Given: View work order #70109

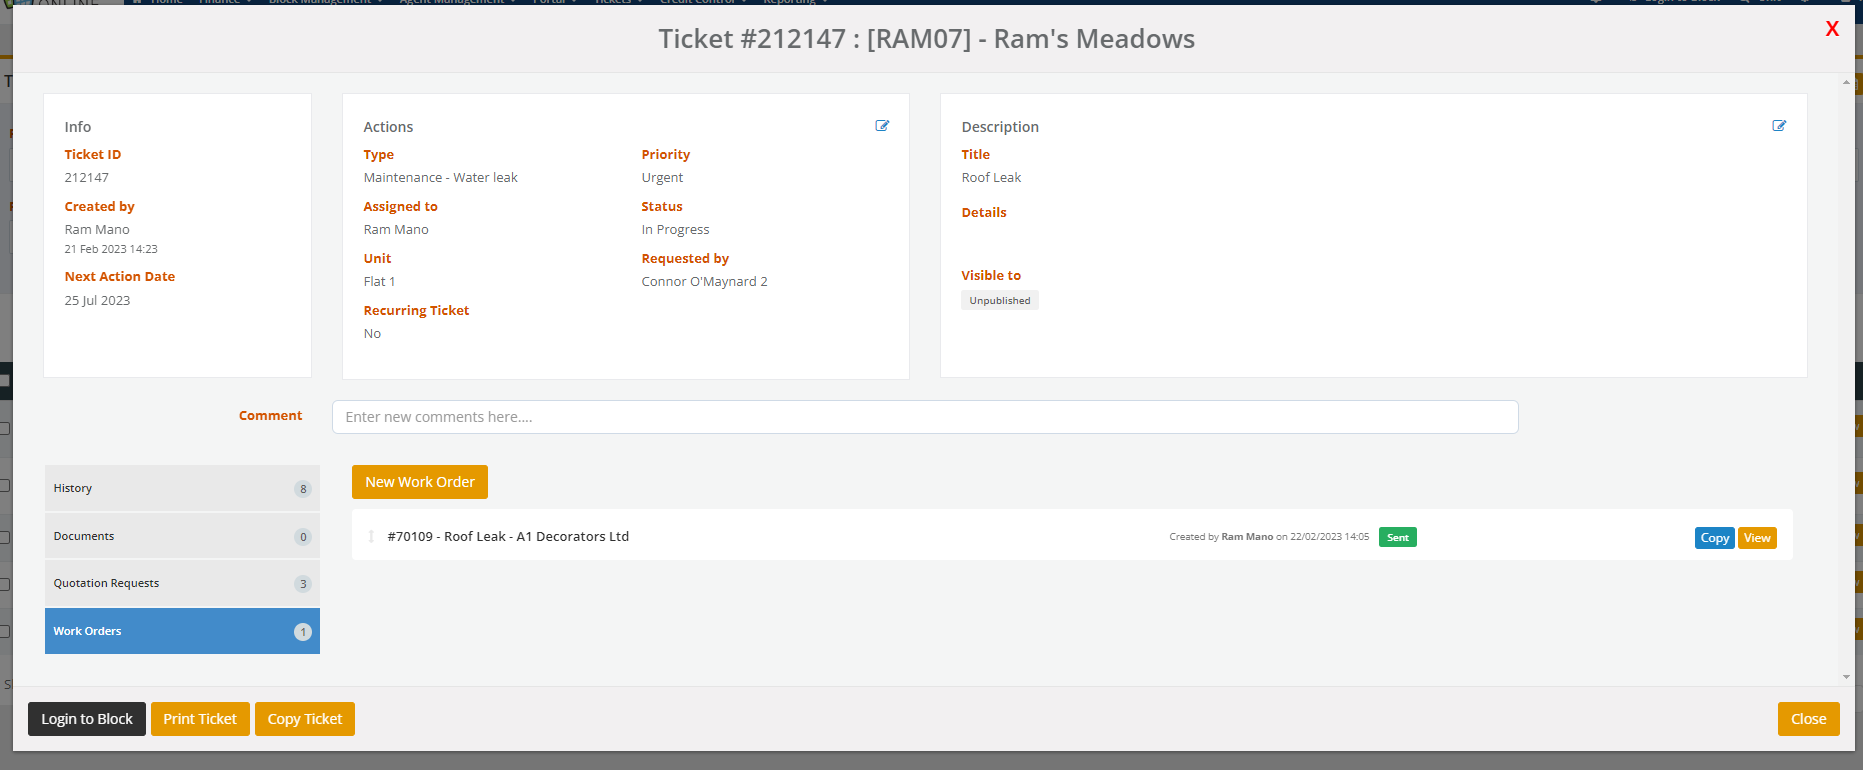Looking at the screenshot, I should 1757,538.
